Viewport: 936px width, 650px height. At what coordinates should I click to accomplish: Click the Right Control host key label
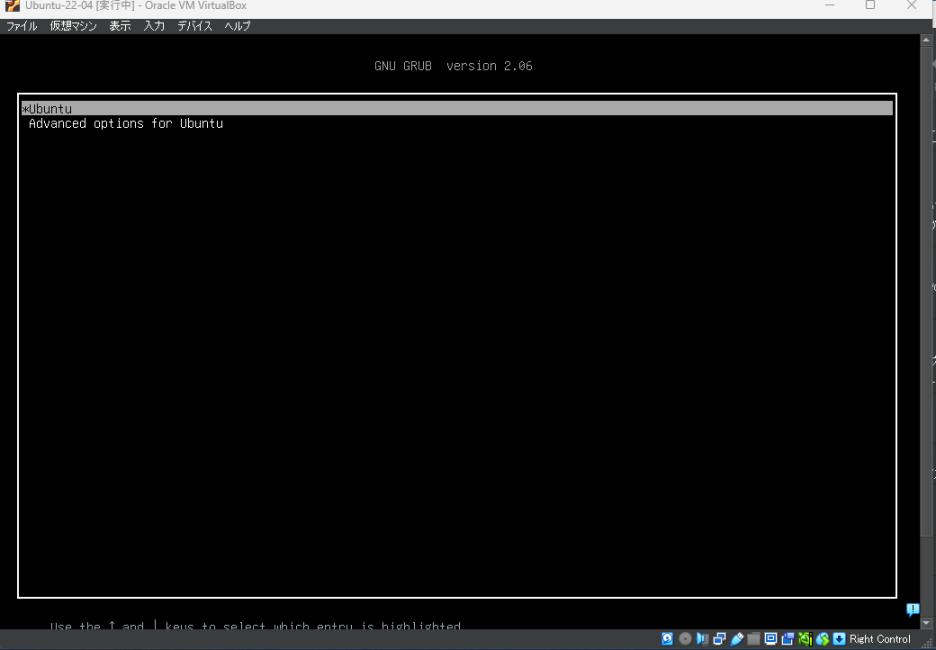pos(879,639)
